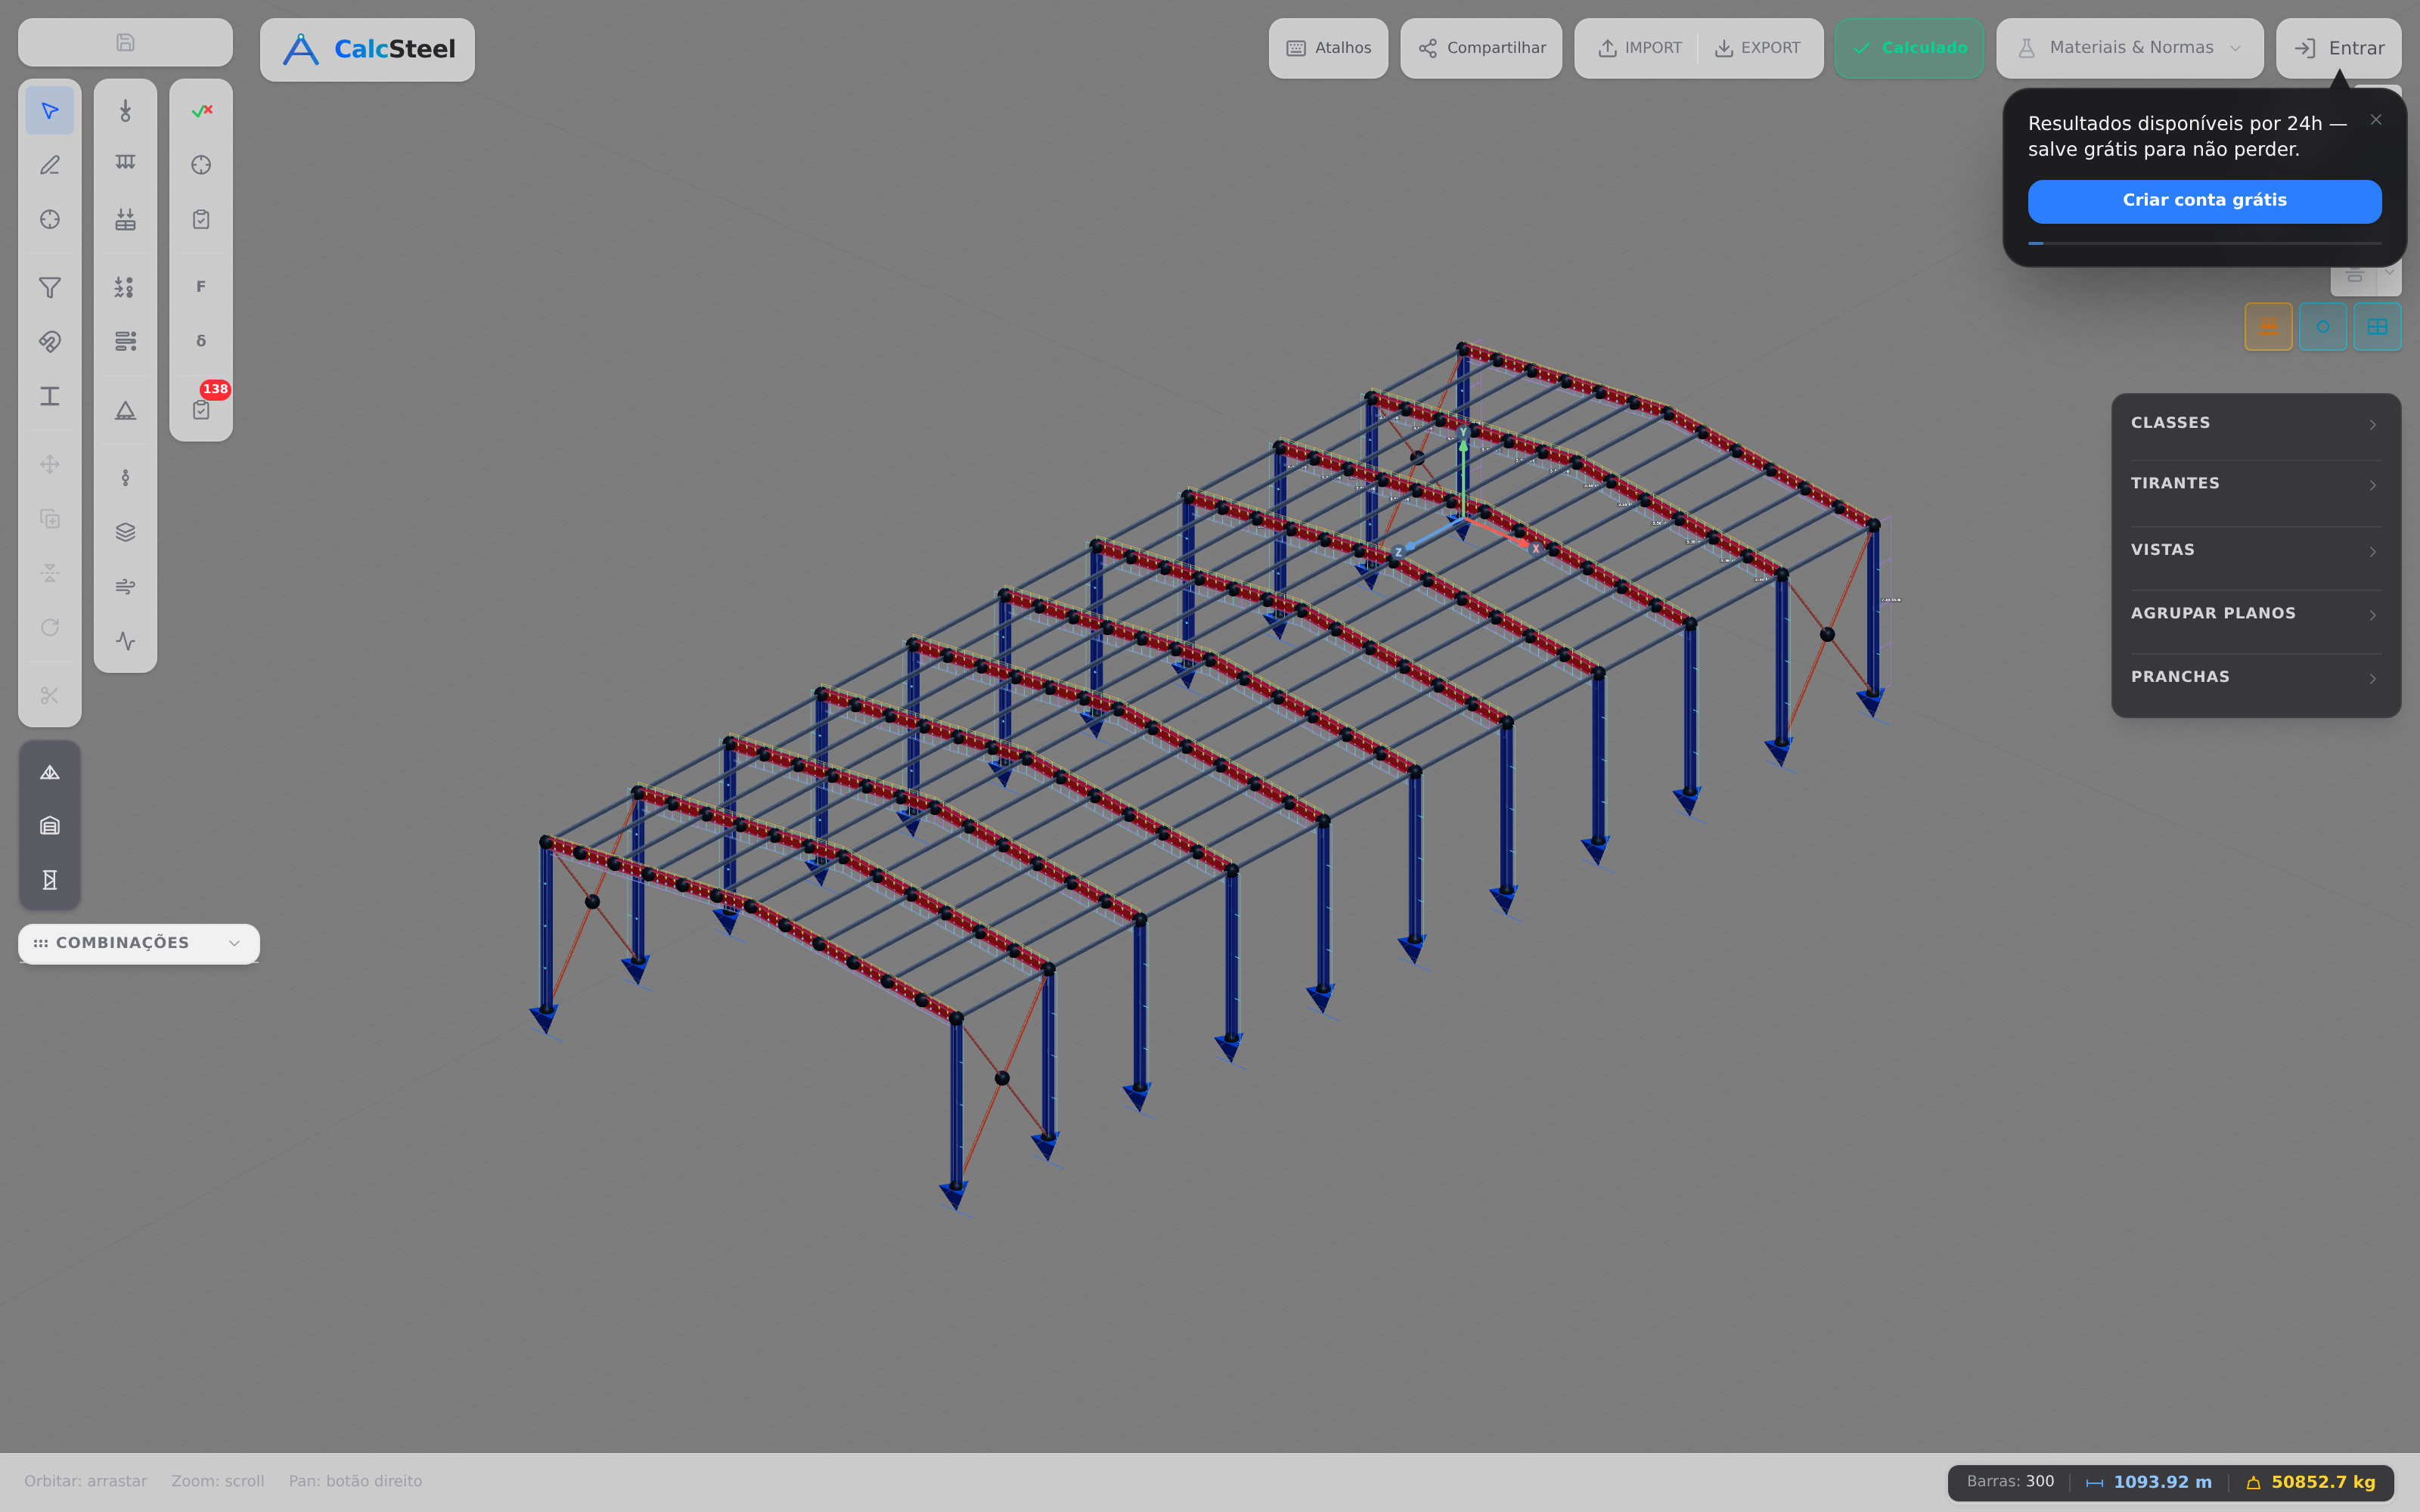Expand the AGRUPAR PLANOS section
Image resolution: width=2420 pixels, height=1512 pixels.
2256,614
